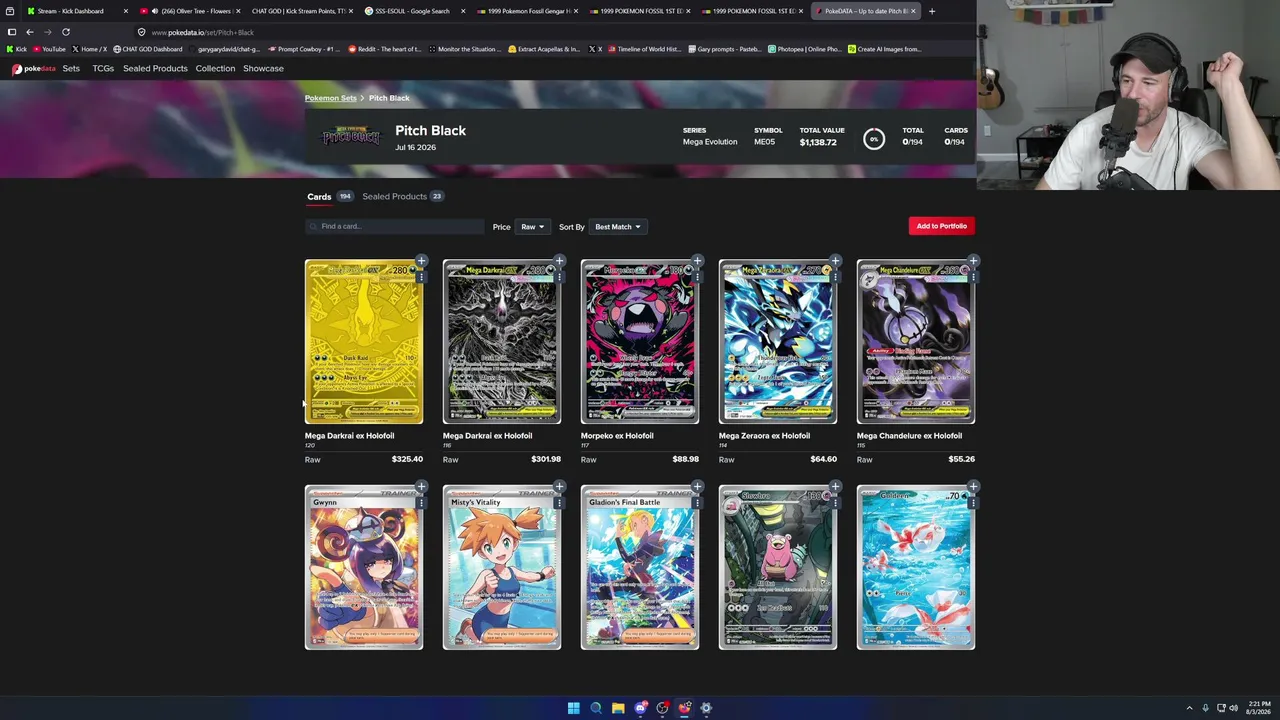Screen dimensions: 1280x720
Task: Click the Find a card search field
Action: (394, 227)
